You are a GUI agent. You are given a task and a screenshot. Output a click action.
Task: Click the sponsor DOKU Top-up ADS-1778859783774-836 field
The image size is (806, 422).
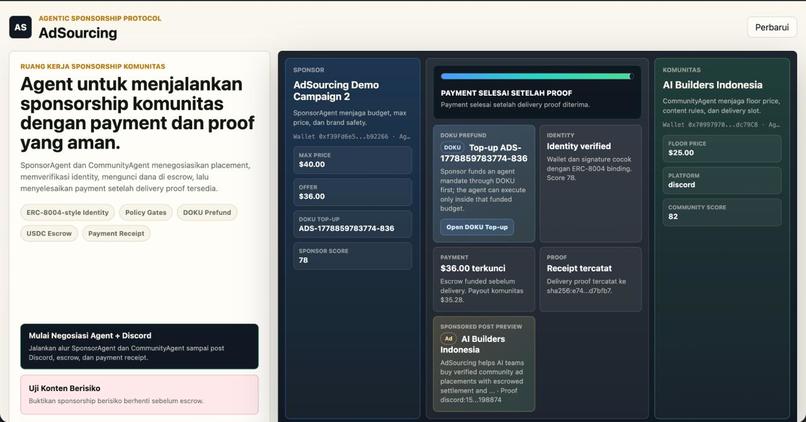pos(352,224)
